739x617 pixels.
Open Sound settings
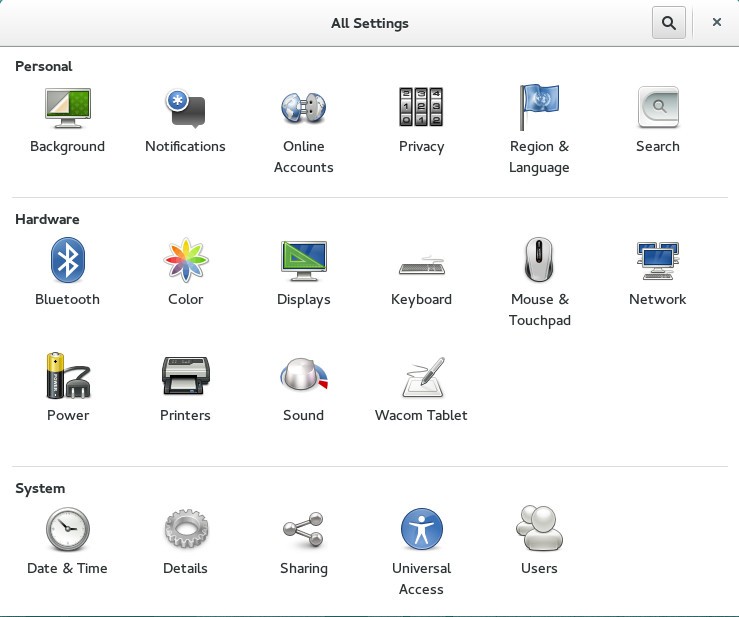click(303, 377)
